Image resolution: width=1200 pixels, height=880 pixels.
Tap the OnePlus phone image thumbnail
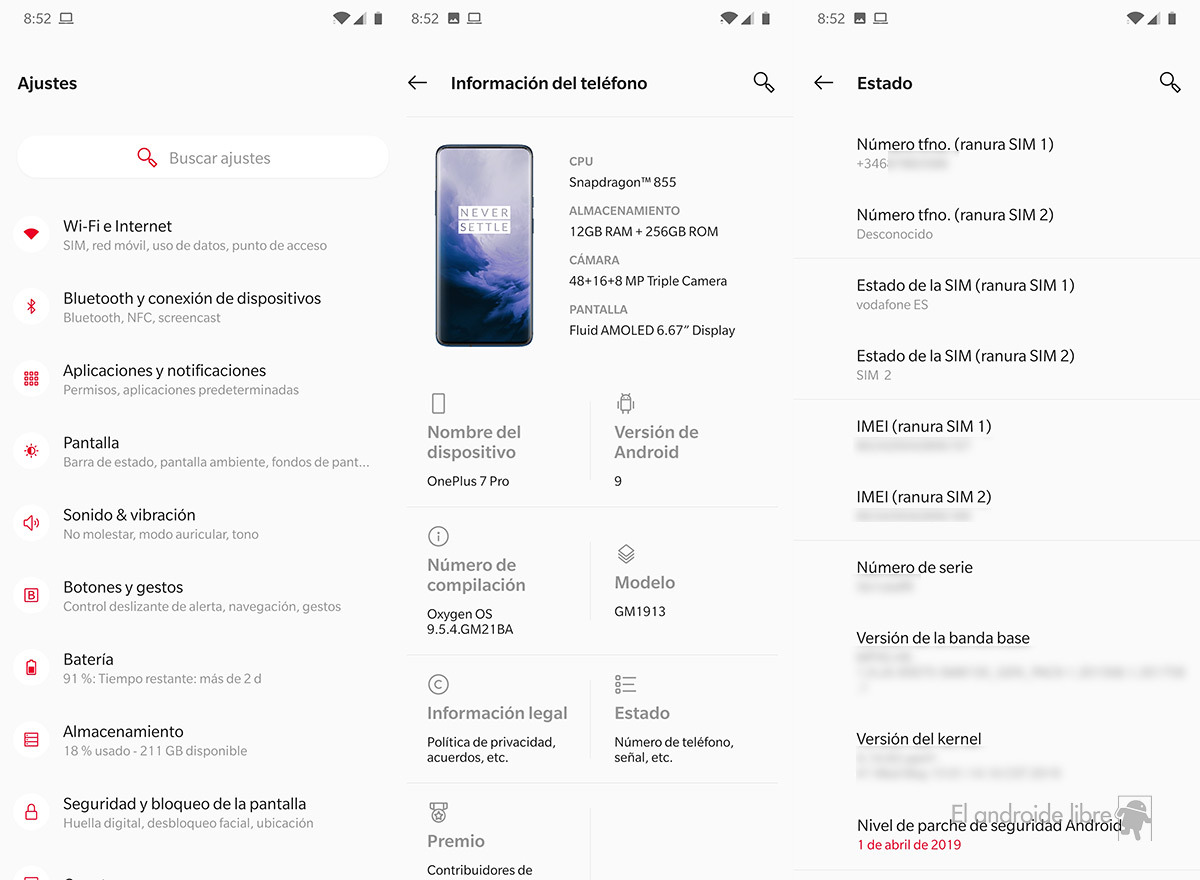pos(484,246)
